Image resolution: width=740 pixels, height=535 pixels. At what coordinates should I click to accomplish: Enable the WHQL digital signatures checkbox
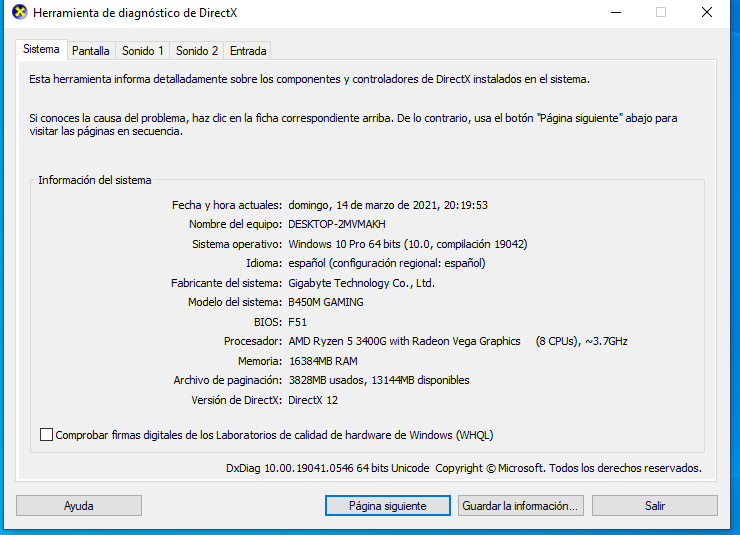46,435
